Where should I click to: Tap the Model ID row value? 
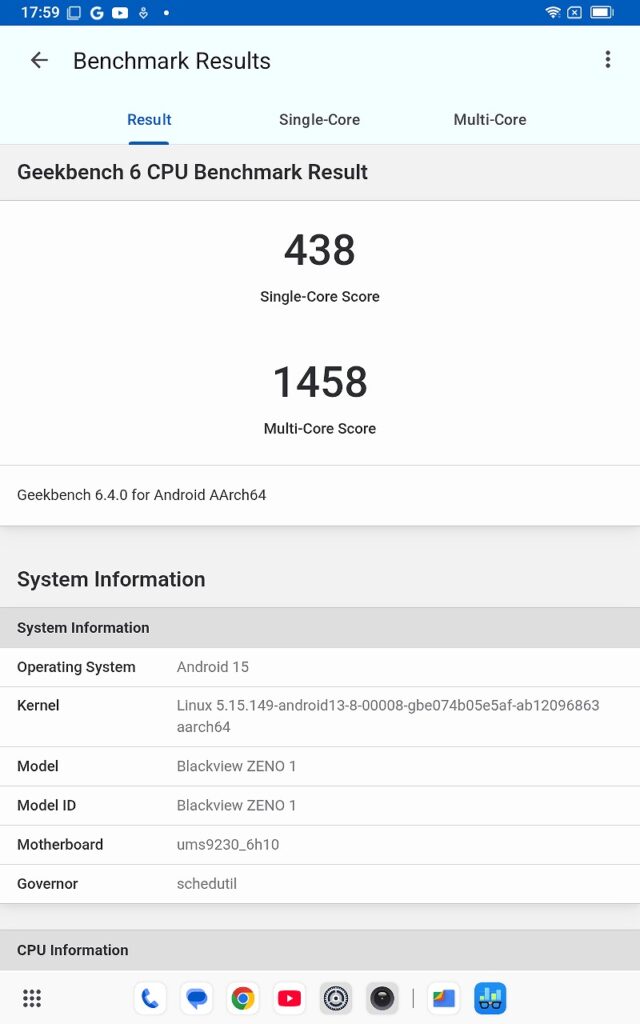click(236, 805)
